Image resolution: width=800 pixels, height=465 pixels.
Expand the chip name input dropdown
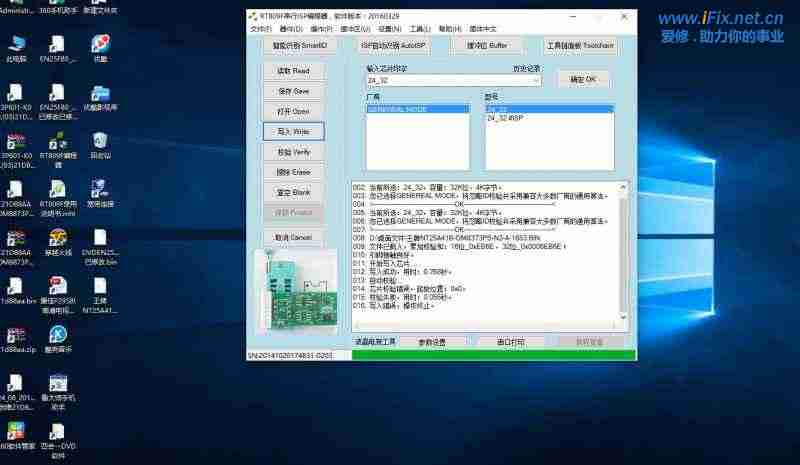(536, 80)
